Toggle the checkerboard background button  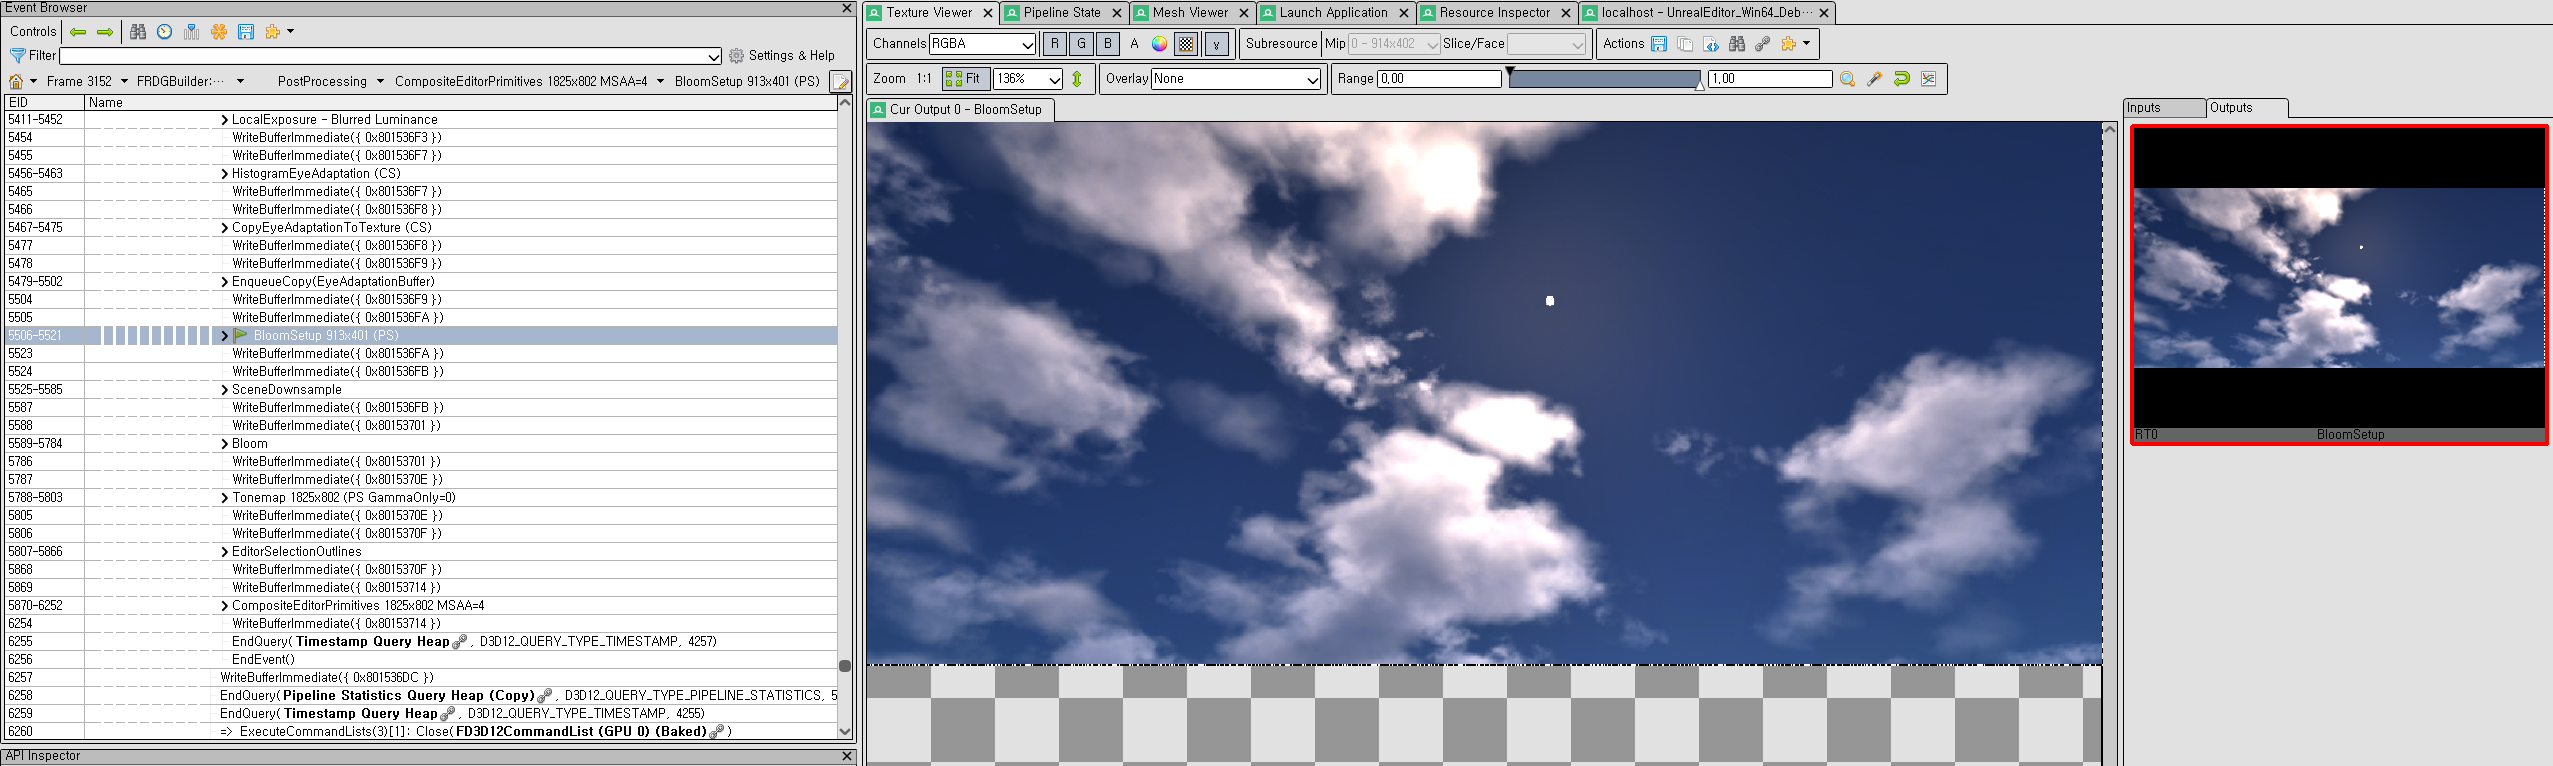1186,44
